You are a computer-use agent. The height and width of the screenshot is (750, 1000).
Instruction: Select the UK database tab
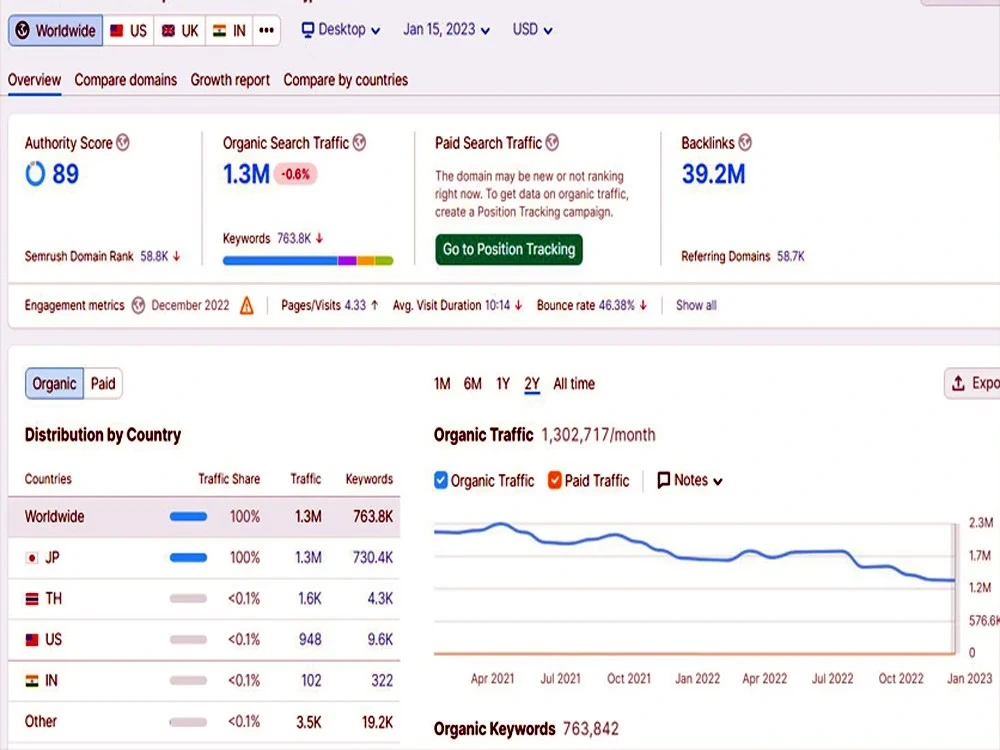click(x=180, y=31)
